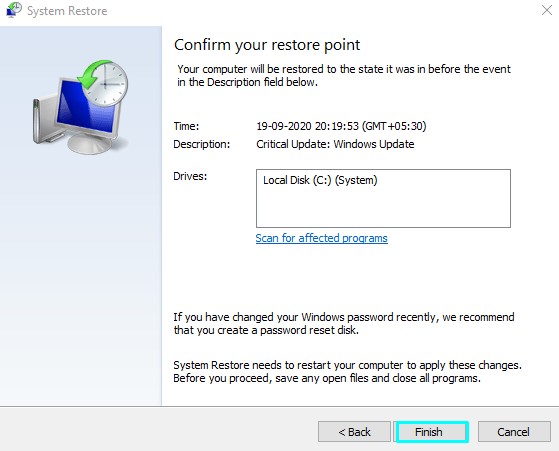Click the password reset disk recommendation text
The height and width of the screenshot is (451, 559).
(344, 324)
